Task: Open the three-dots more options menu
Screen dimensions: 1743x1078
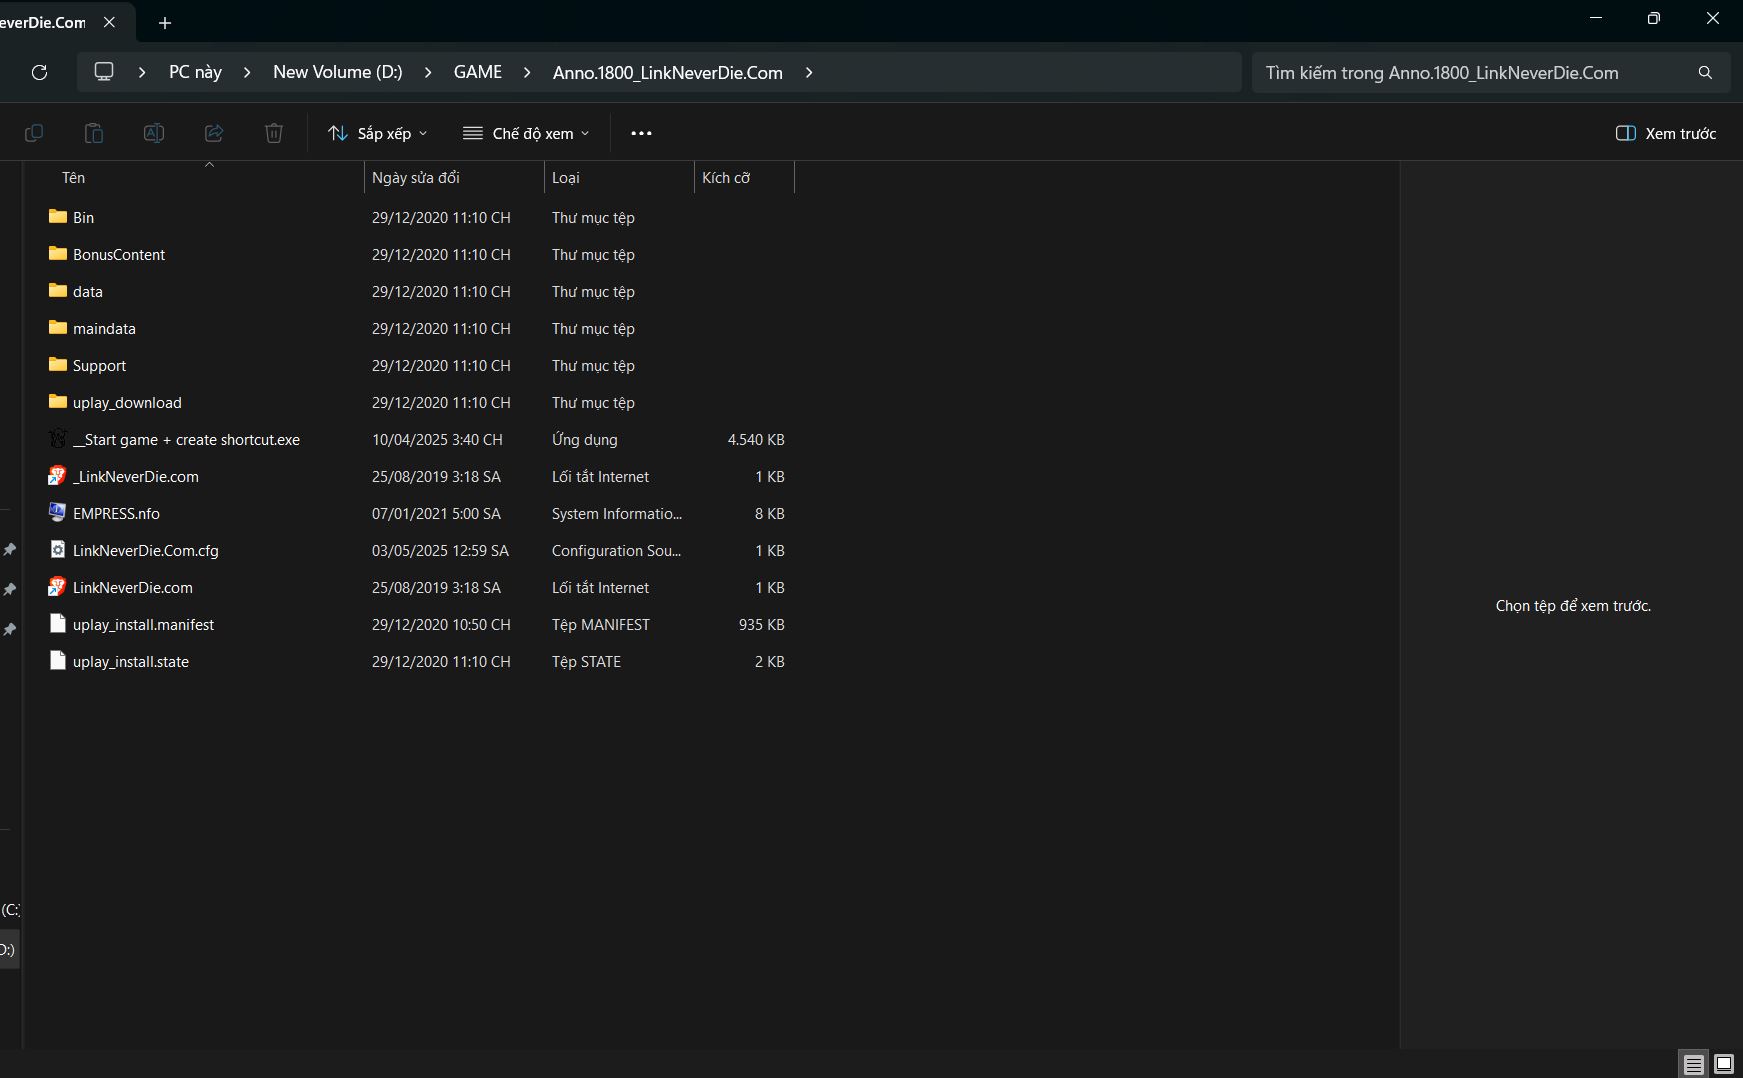Action: [x=641, y=133]
